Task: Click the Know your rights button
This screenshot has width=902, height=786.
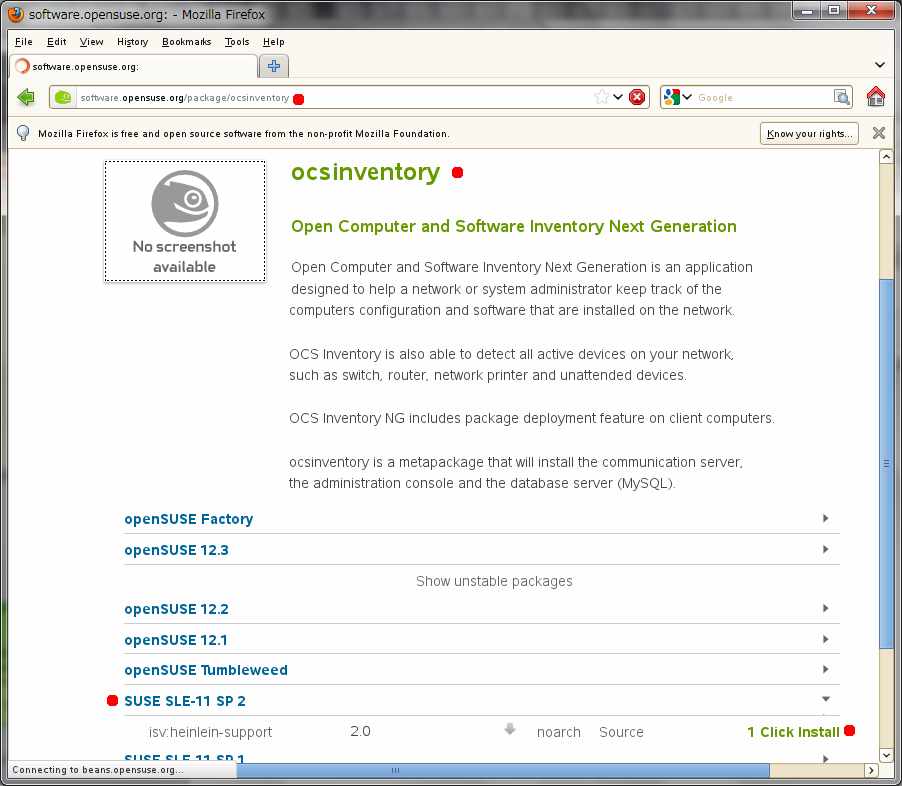Action: tap(809, 133)
